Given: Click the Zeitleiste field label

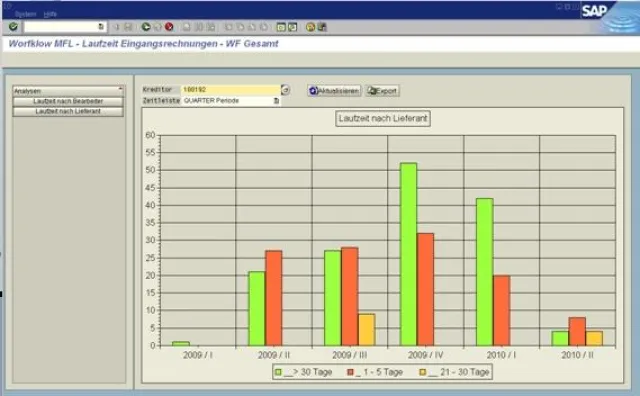Looking at the screenshot, I should click(161, 100).
